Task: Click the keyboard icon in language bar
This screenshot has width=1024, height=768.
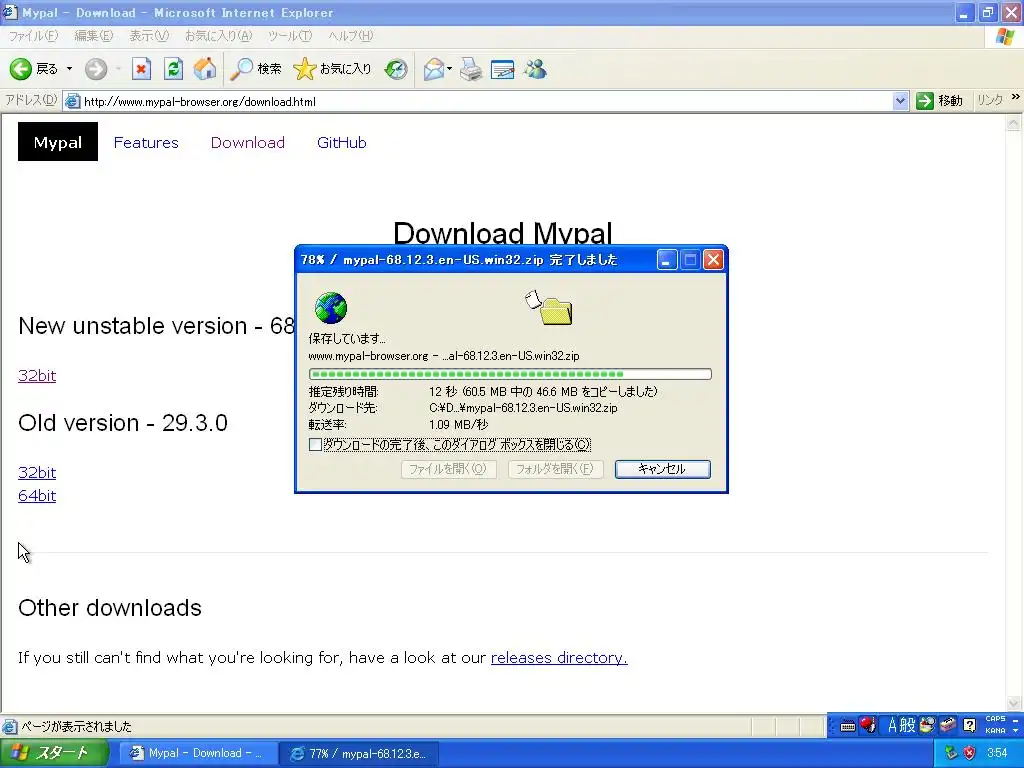Action: pos(848,726)
